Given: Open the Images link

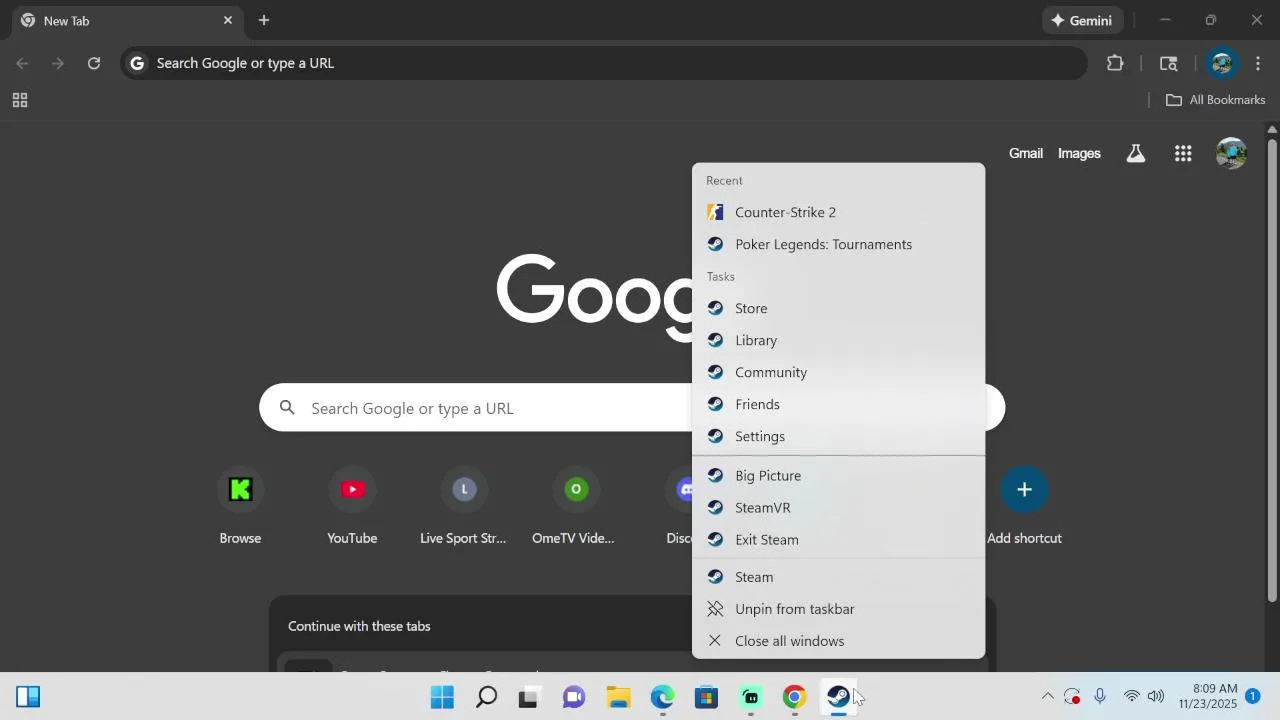Looking at the screenshot, I should coord(1079,153).
